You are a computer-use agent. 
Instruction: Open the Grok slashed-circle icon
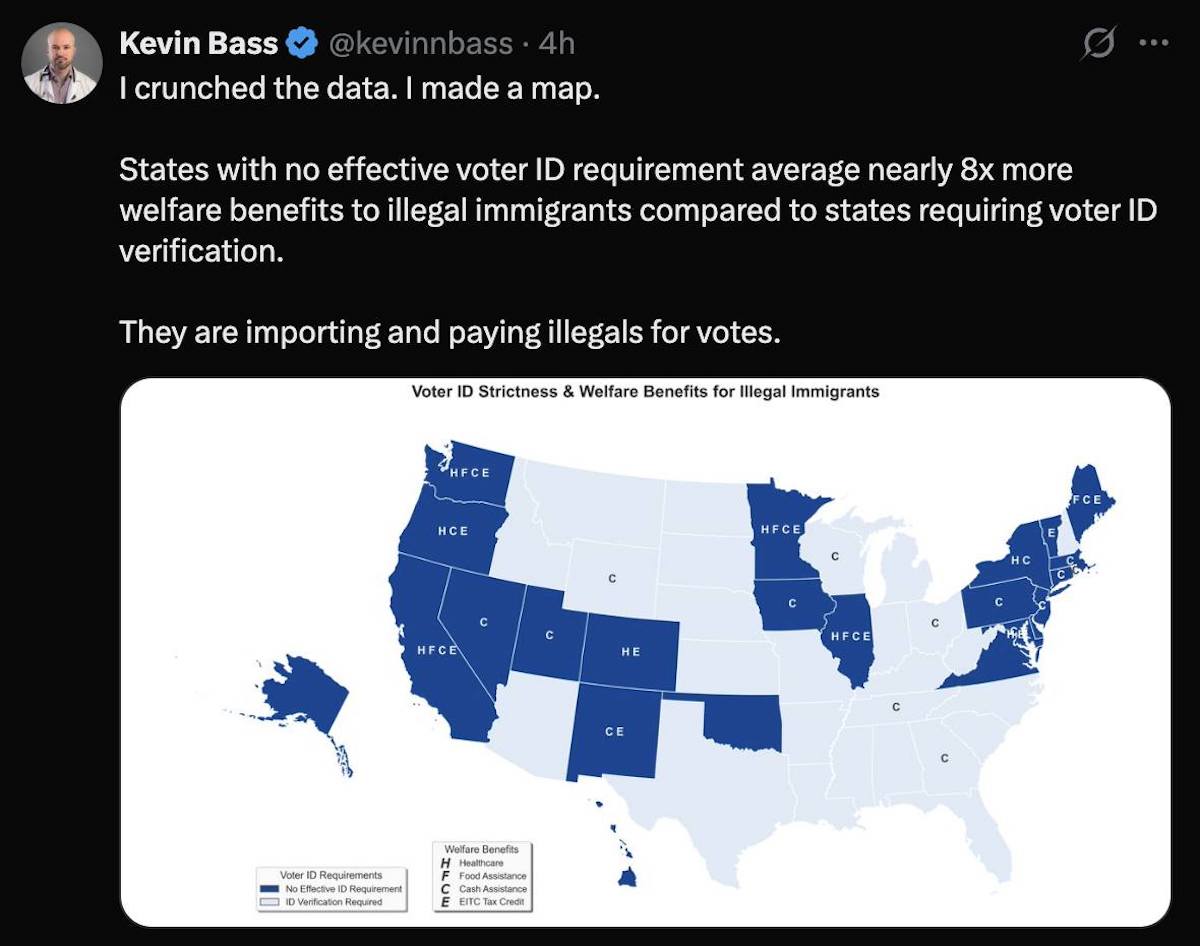click(1099, 44)
